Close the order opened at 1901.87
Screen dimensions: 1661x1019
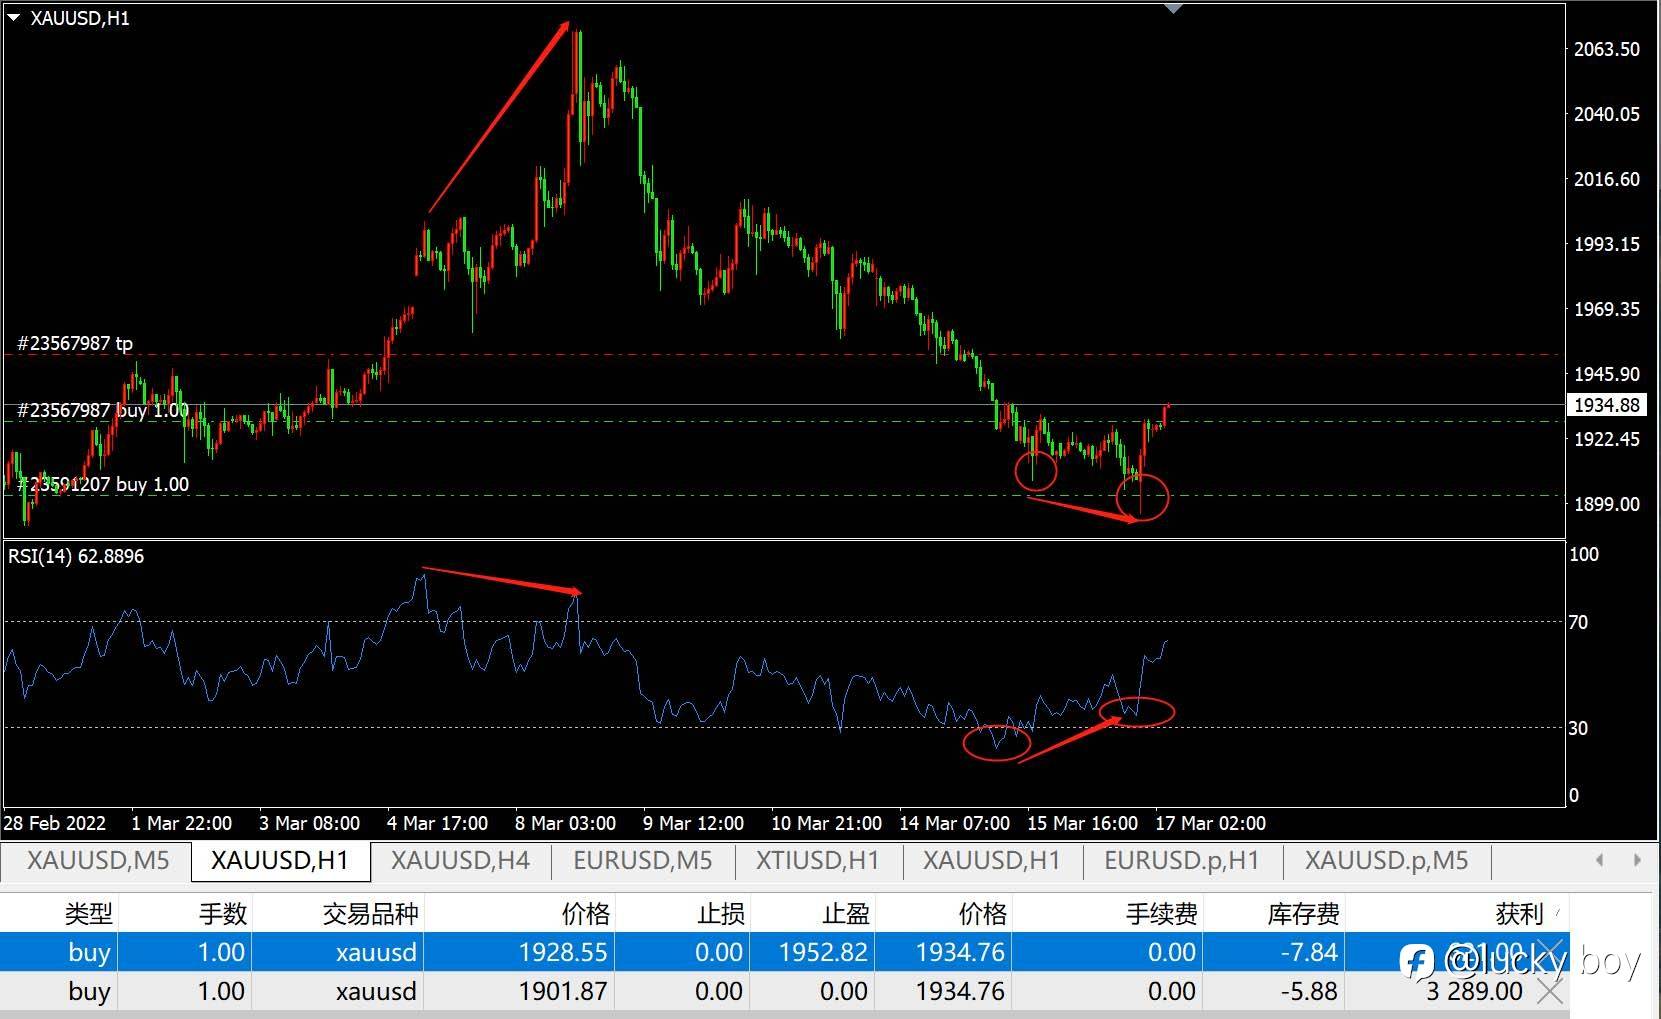point(1550,991)
